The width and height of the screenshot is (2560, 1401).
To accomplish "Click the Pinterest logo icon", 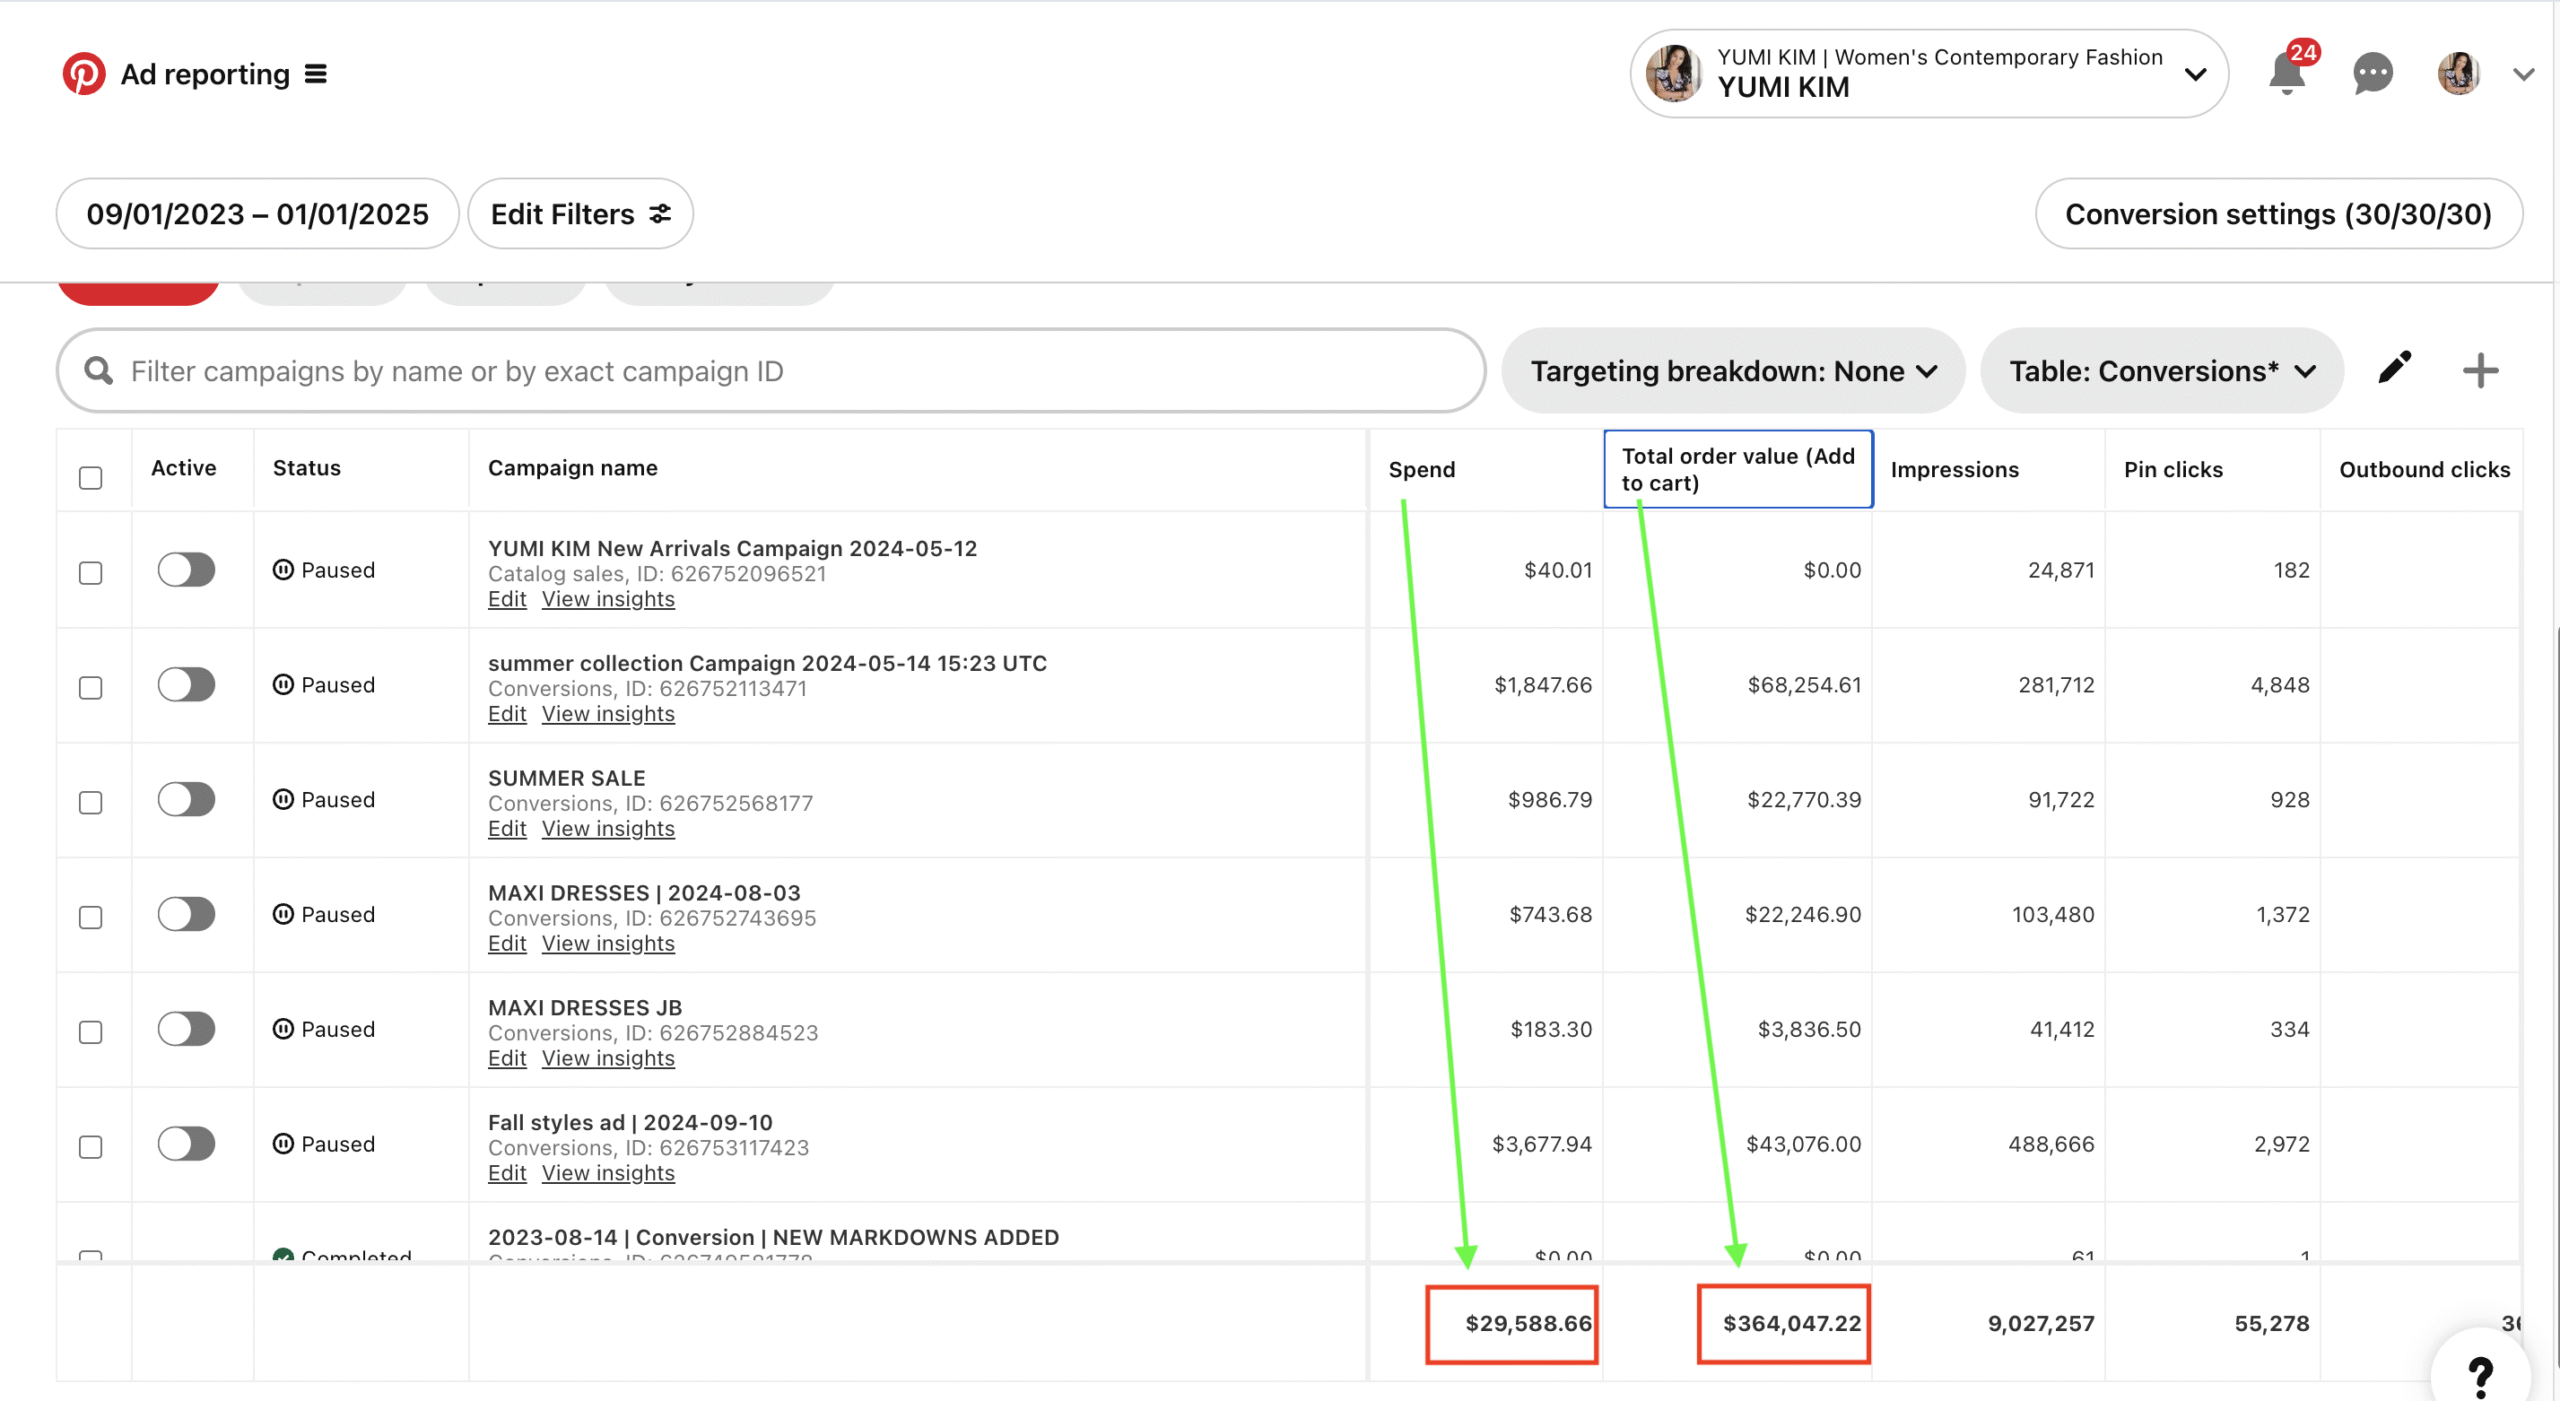I will click(83, 74).
